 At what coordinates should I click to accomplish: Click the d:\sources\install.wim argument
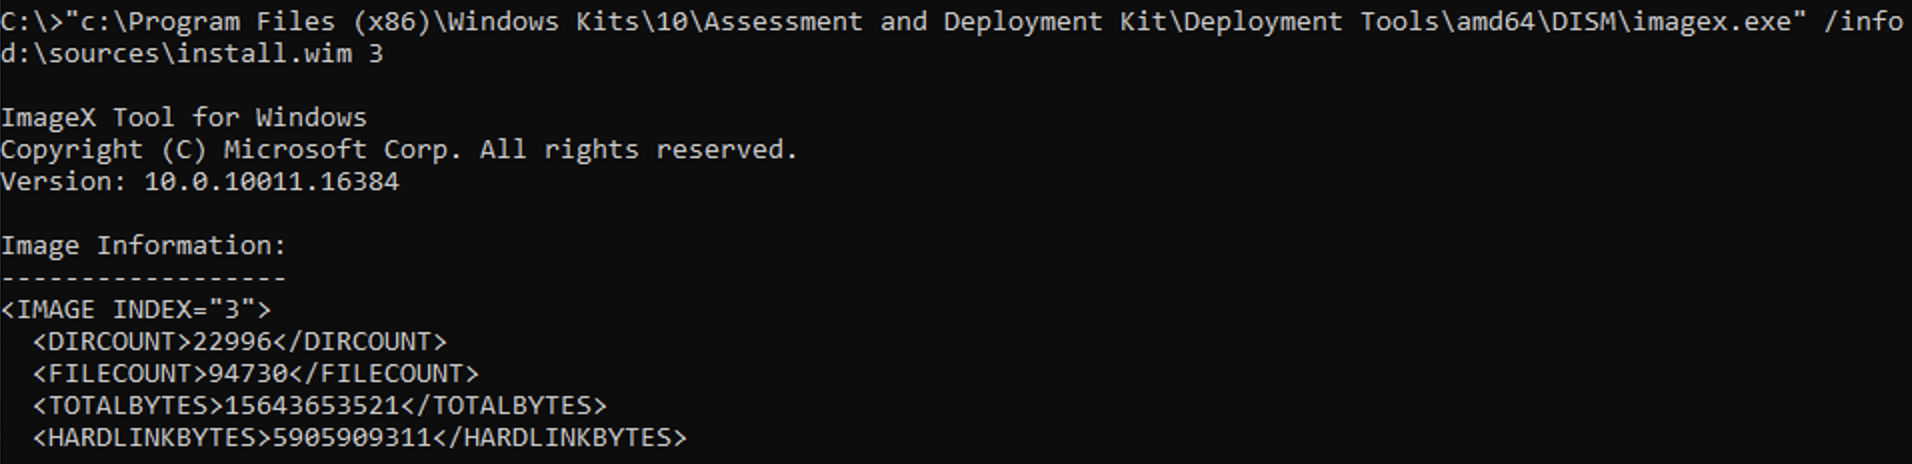(x=175, y=53)
